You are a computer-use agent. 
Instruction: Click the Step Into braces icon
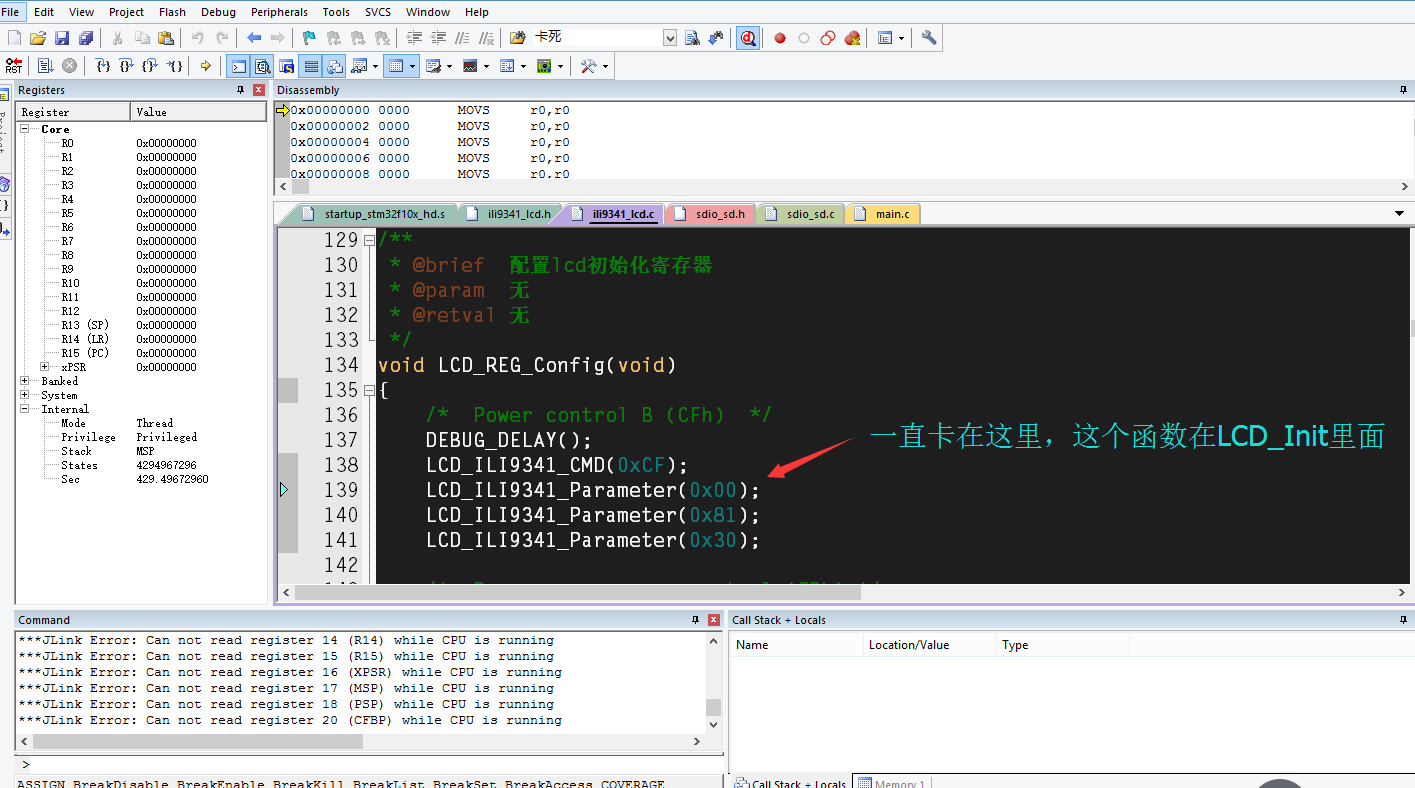coord(102,66)
